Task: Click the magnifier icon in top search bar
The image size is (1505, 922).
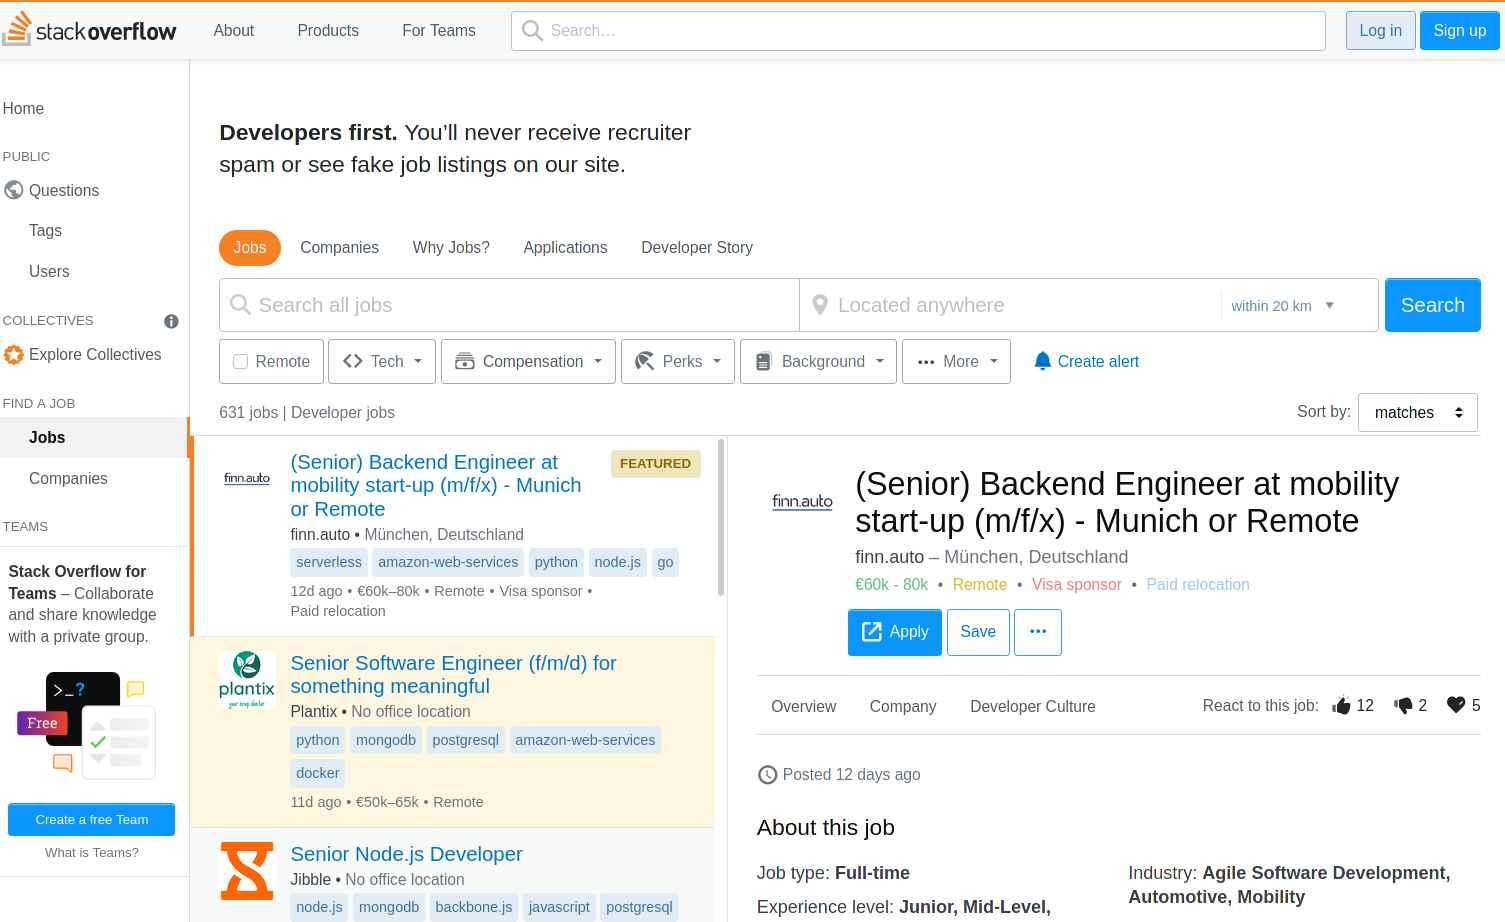Action: click(533, 31)
